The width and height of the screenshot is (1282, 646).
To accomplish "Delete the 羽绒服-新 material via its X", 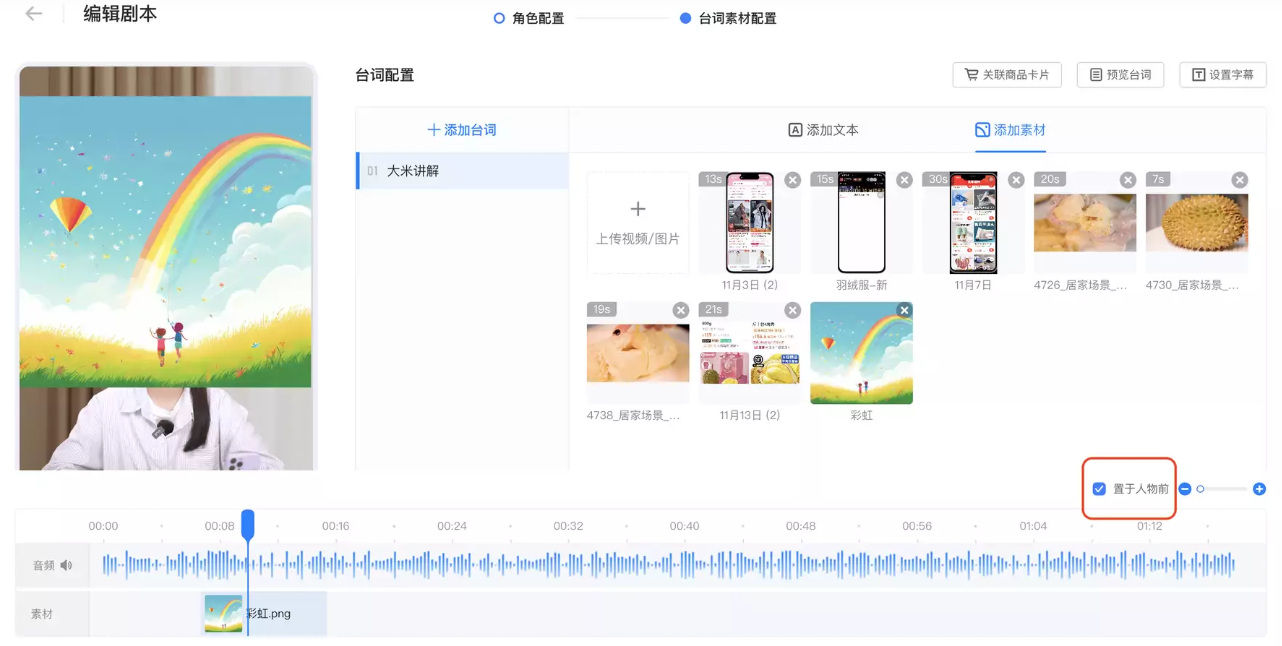I will [x=904, y=180].
